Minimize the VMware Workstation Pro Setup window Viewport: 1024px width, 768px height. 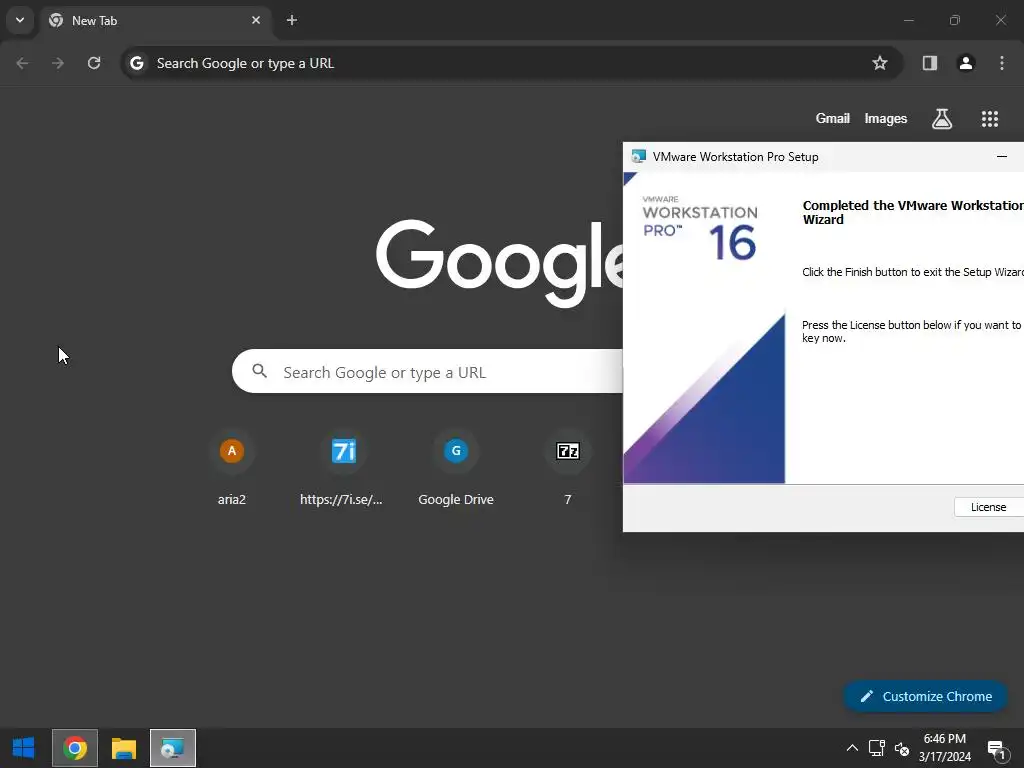pos(1002,157)
